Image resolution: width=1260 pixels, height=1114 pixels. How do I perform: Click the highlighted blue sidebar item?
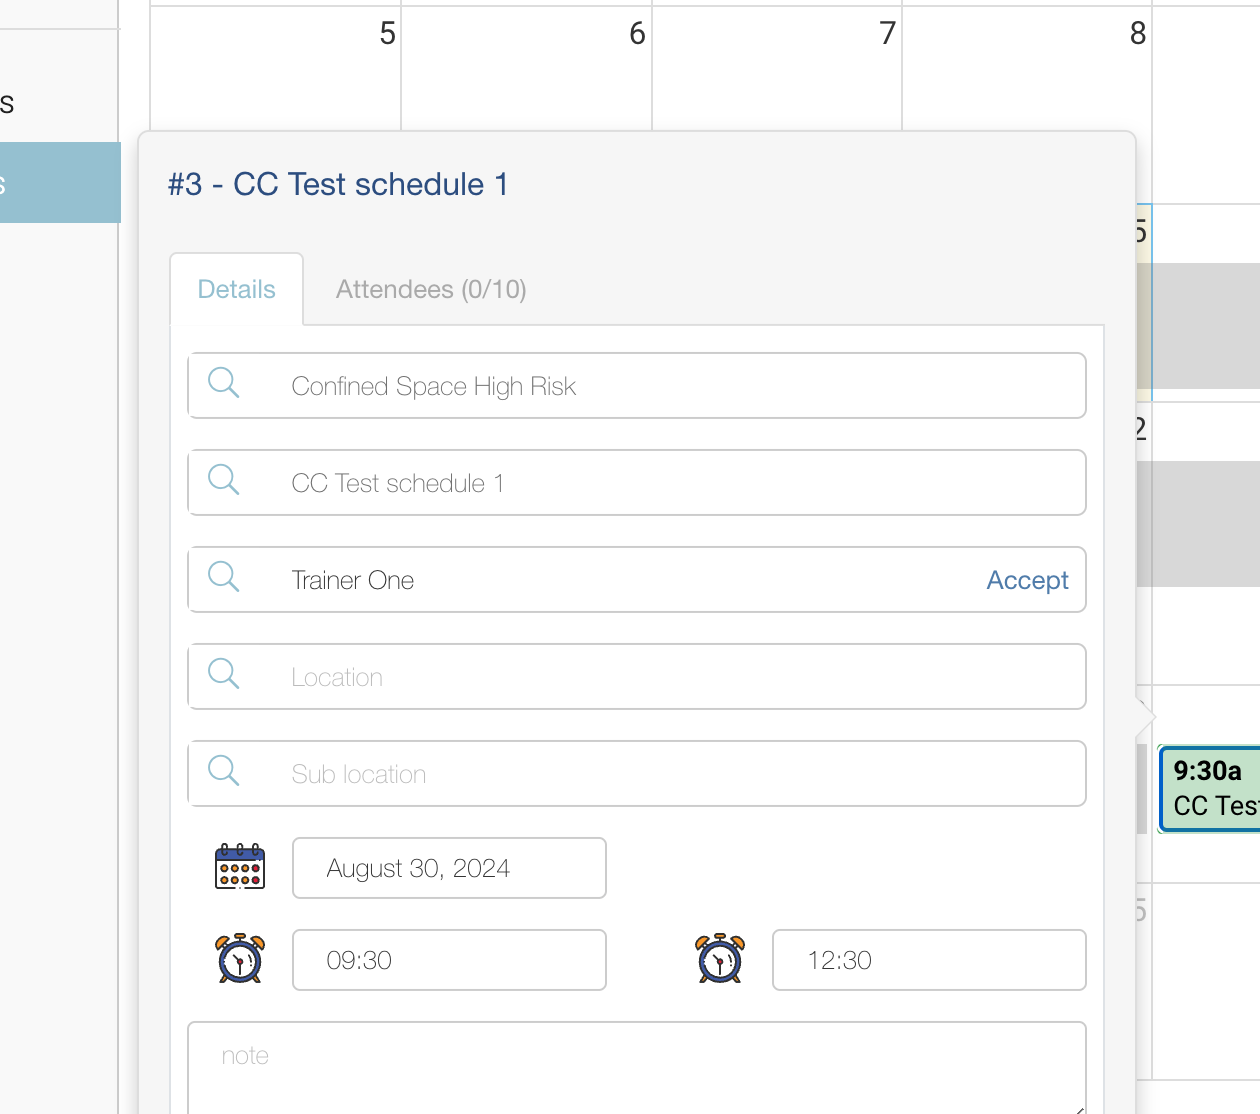[55, 182]
